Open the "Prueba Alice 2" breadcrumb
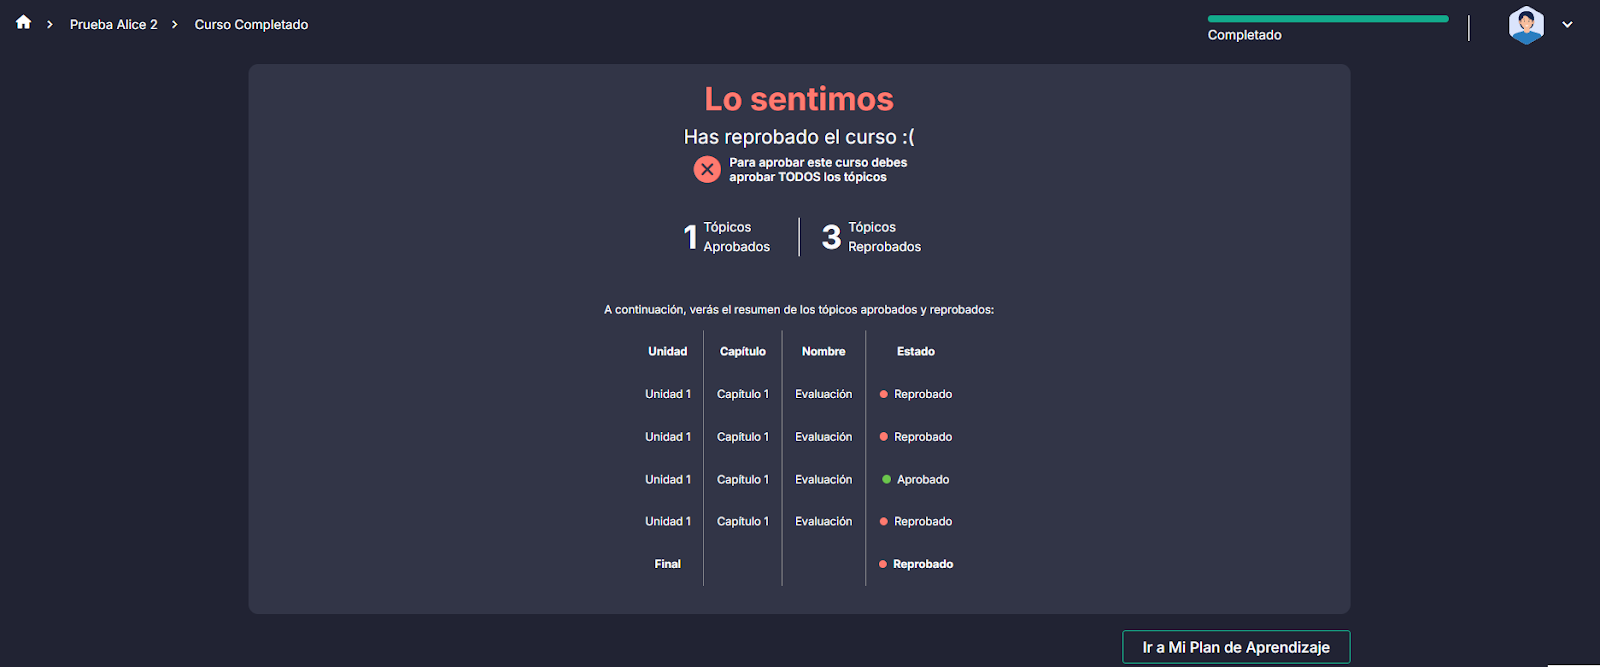 [x=113, y=25]
